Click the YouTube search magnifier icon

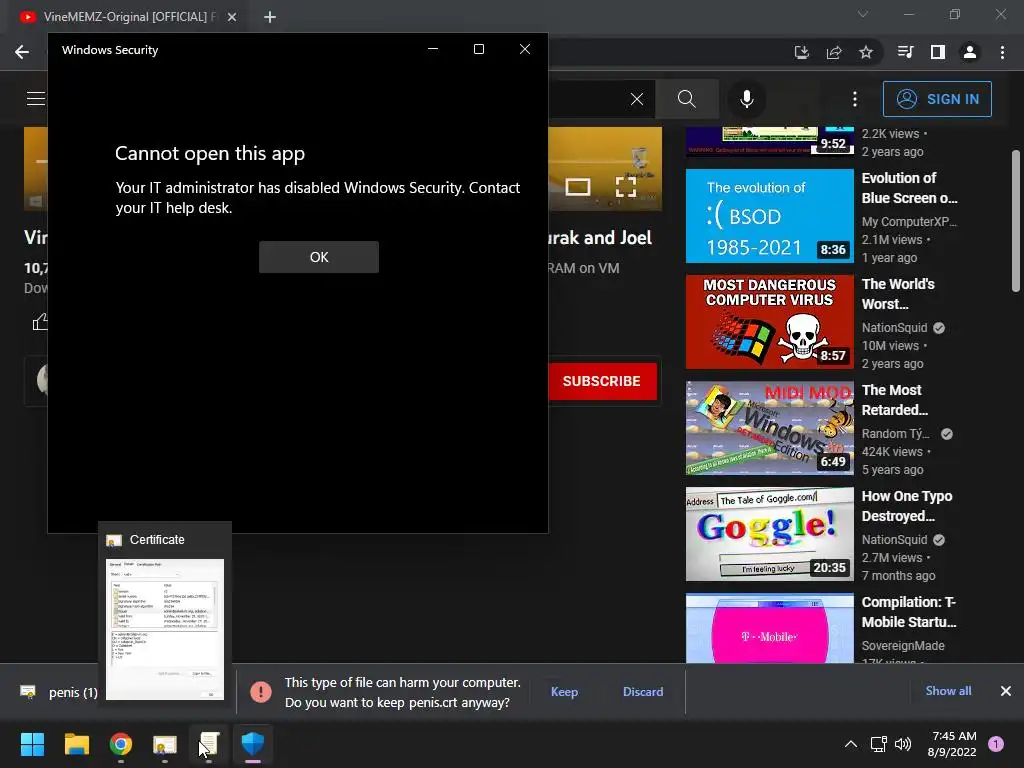pyautogui.click(x=686, y=99)
